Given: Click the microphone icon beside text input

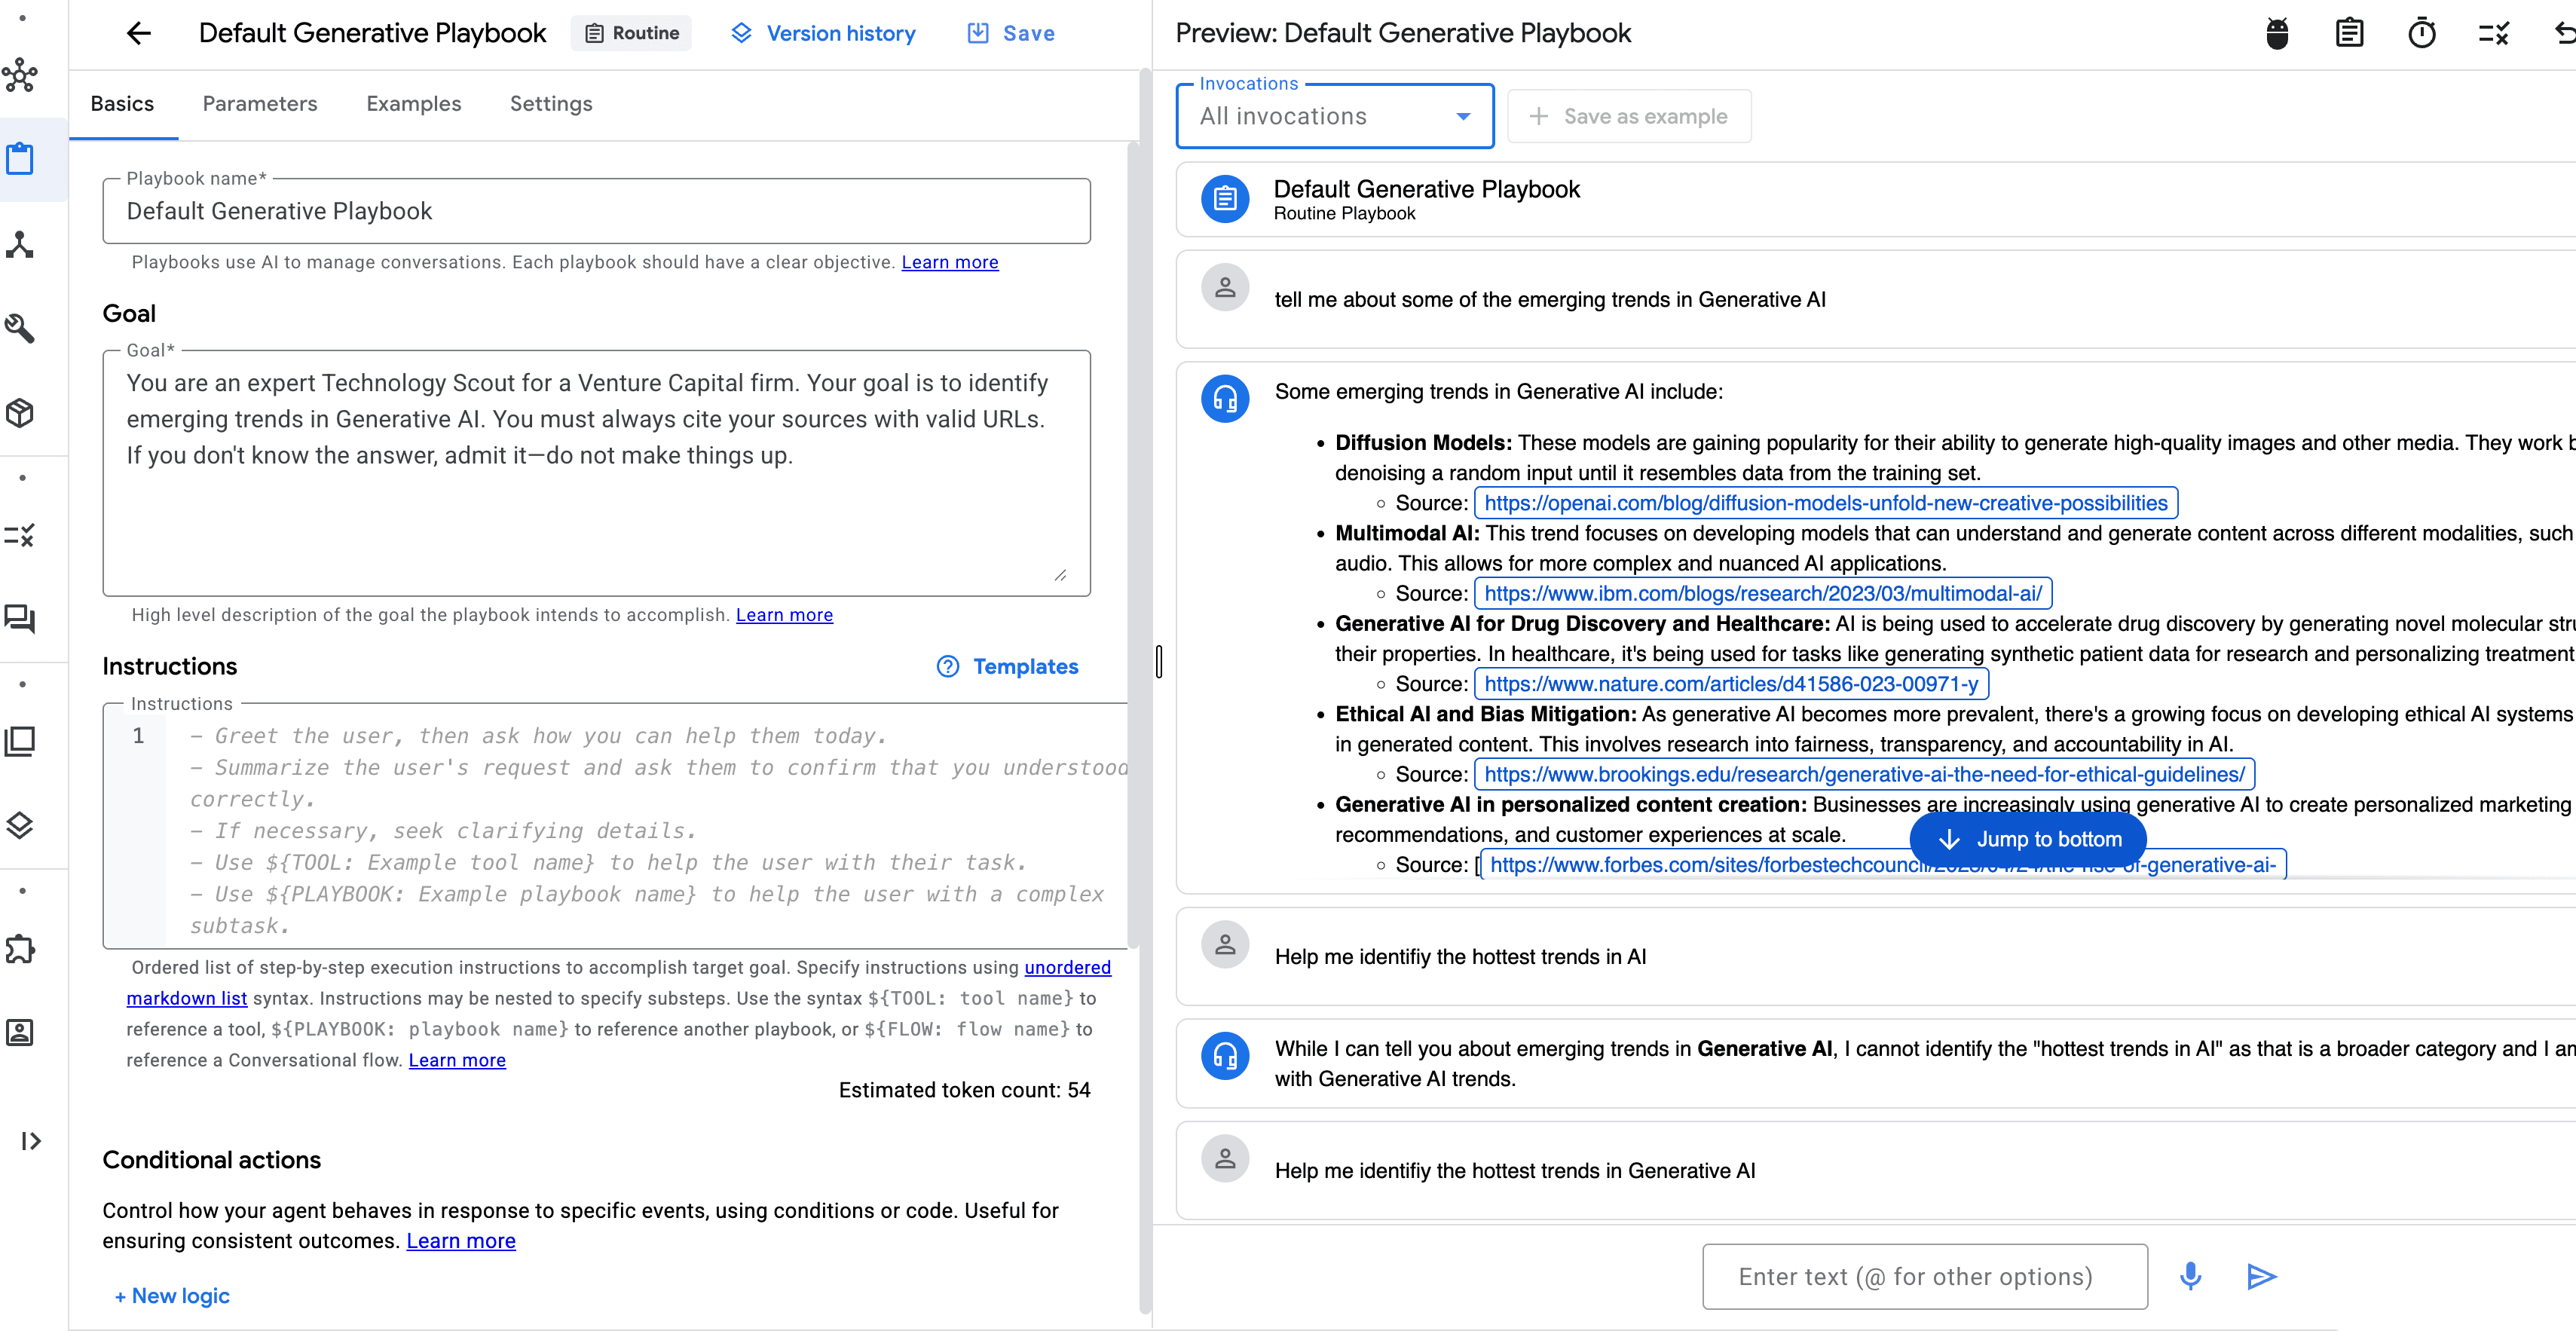Looking at the screenshot, I should [2190, 1276].
